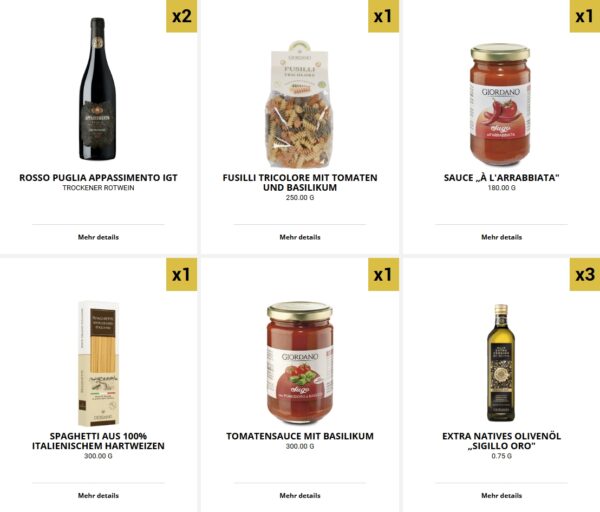Open the Fusilli Tricolore pasta bag image
The image size is (600, 512).
click(300, 104)
